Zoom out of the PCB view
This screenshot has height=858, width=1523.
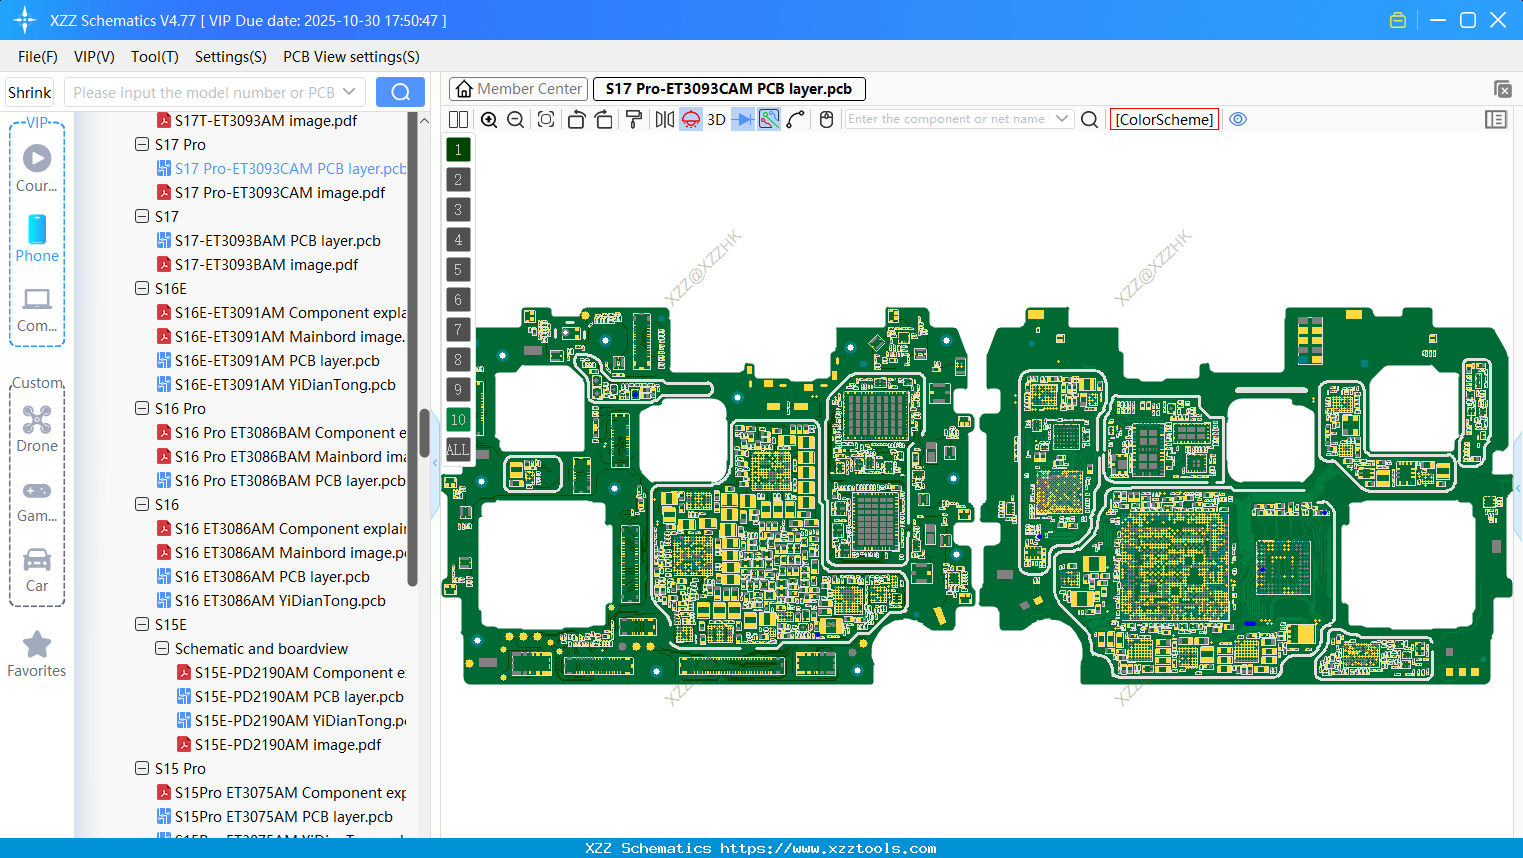515,119
